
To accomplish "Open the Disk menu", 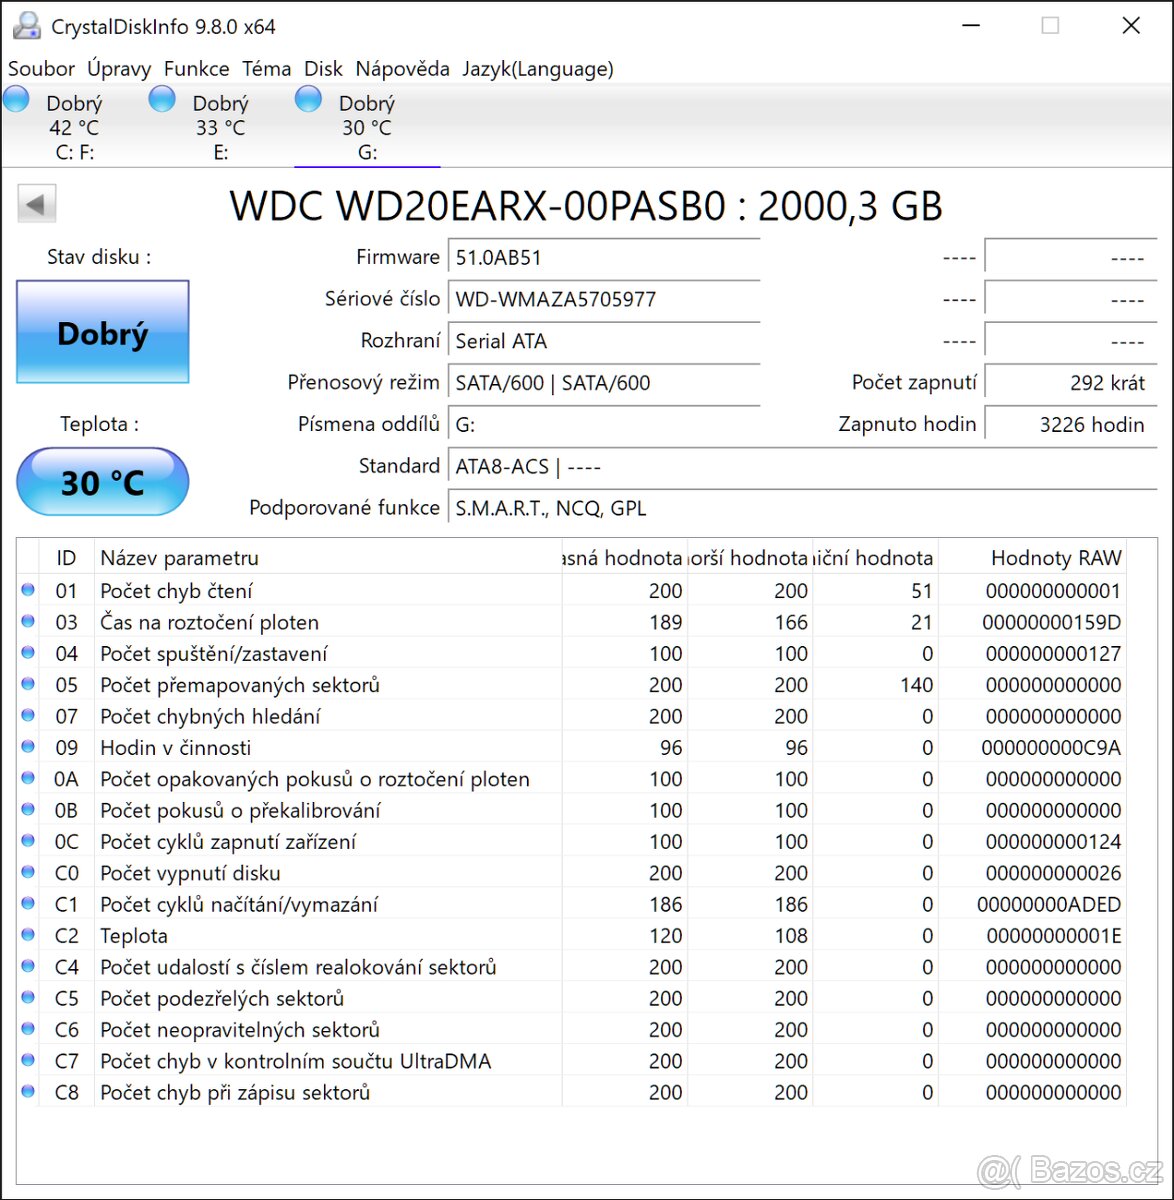I will 323,69.
